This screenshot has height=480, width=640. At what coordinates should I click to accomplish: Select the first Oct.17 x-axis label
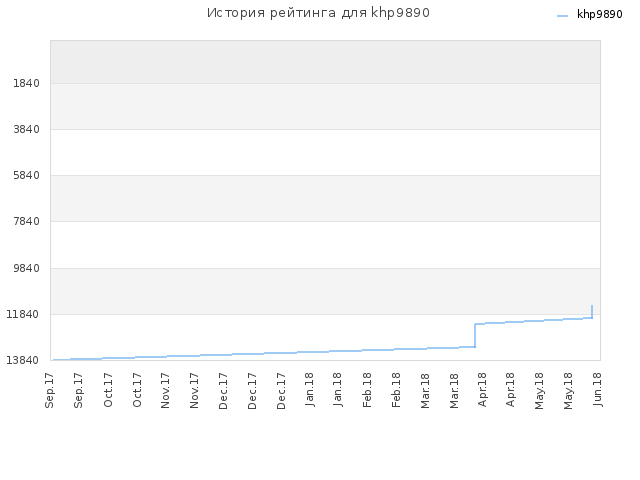pyautogui.click(x=108, y=390)
